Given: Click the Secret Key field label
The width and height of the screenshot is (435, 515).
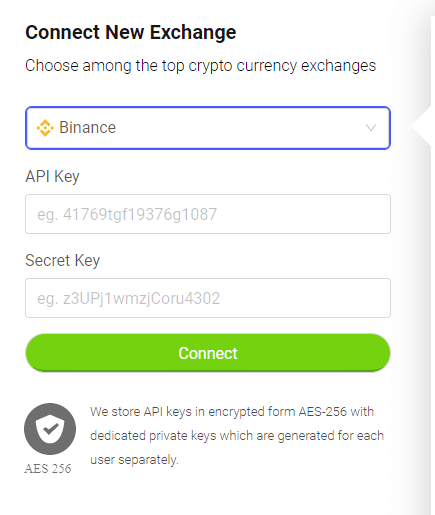Looking at the screenshot, I should pos(62,260).
